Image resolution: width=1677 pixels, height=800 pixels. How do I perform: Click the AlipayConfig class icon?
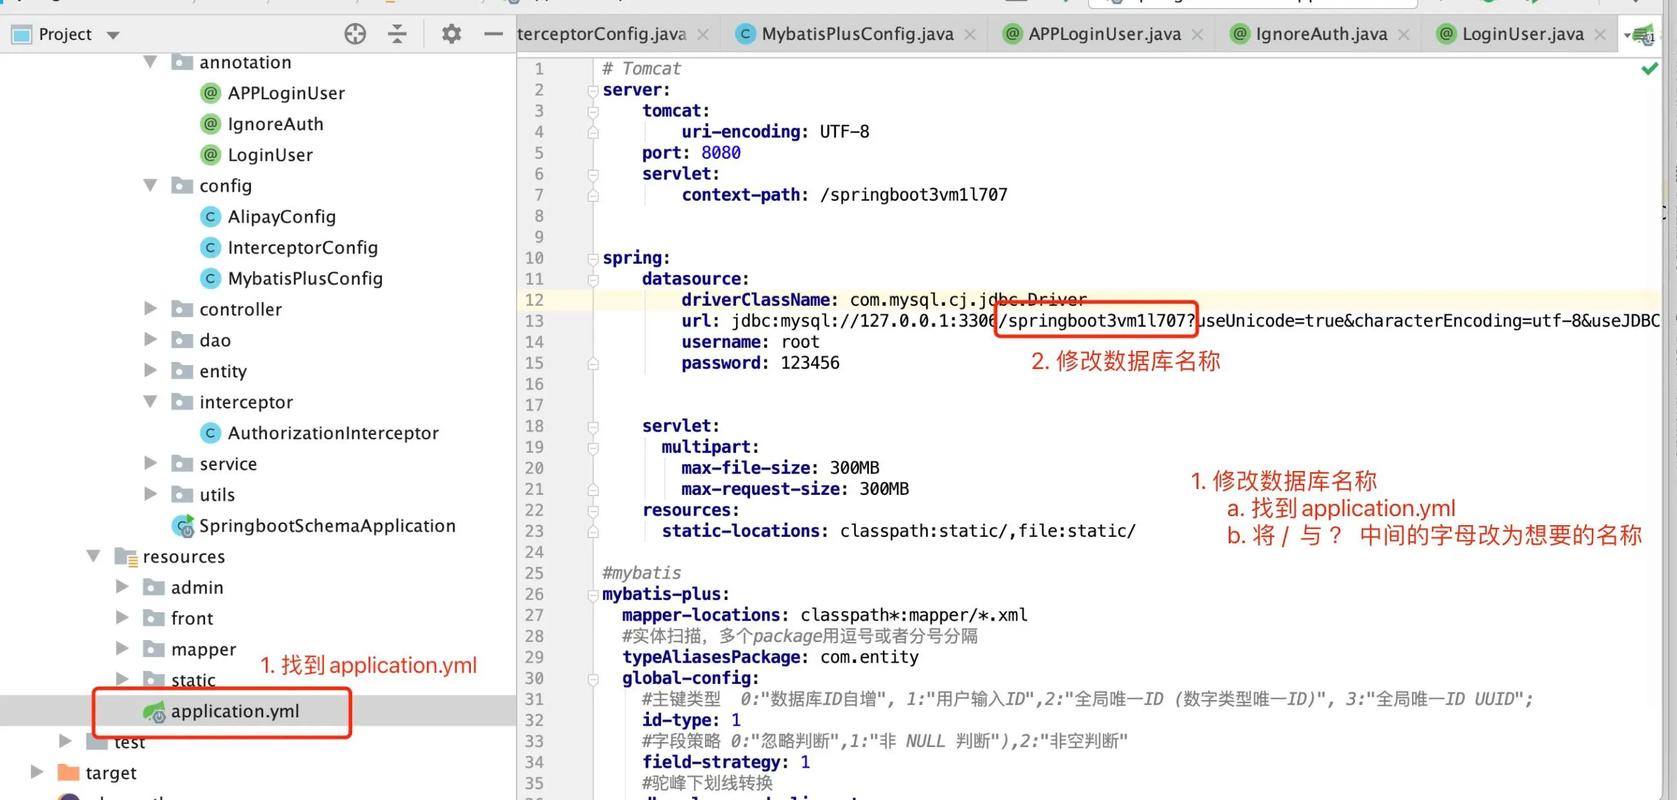click(210, 217)
